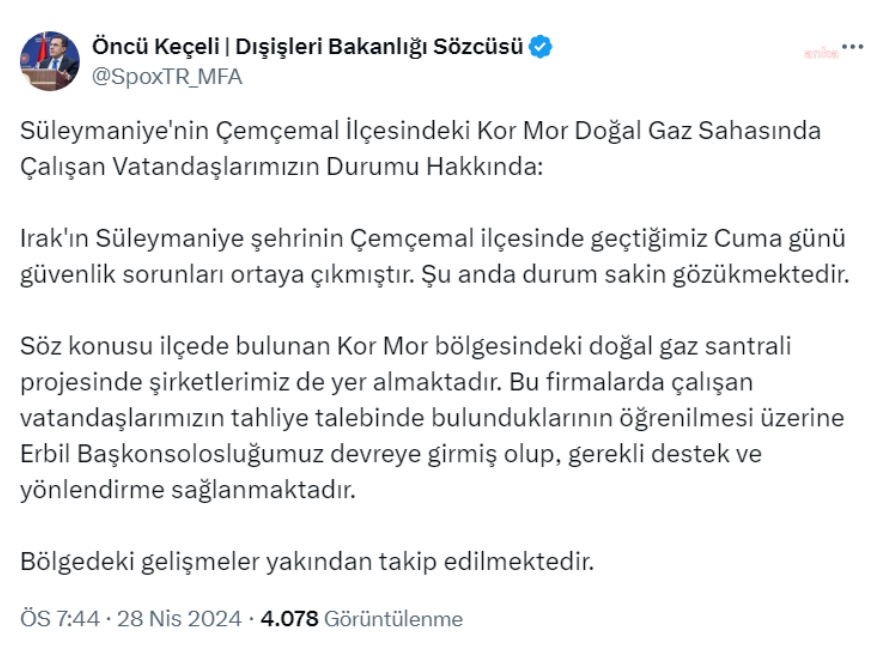
Task: Click the paragraph beginning Irak'ın Süleymaniye şehrinin
Action: (435, 257)
